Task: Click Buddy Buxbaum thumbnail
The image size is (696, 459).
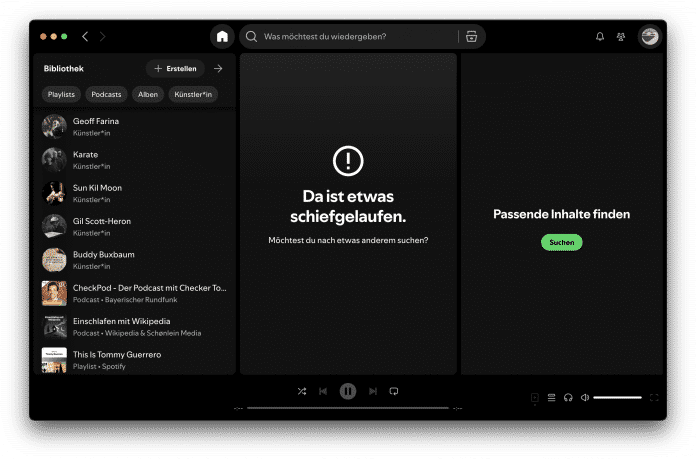Action: tap(54, 260)
